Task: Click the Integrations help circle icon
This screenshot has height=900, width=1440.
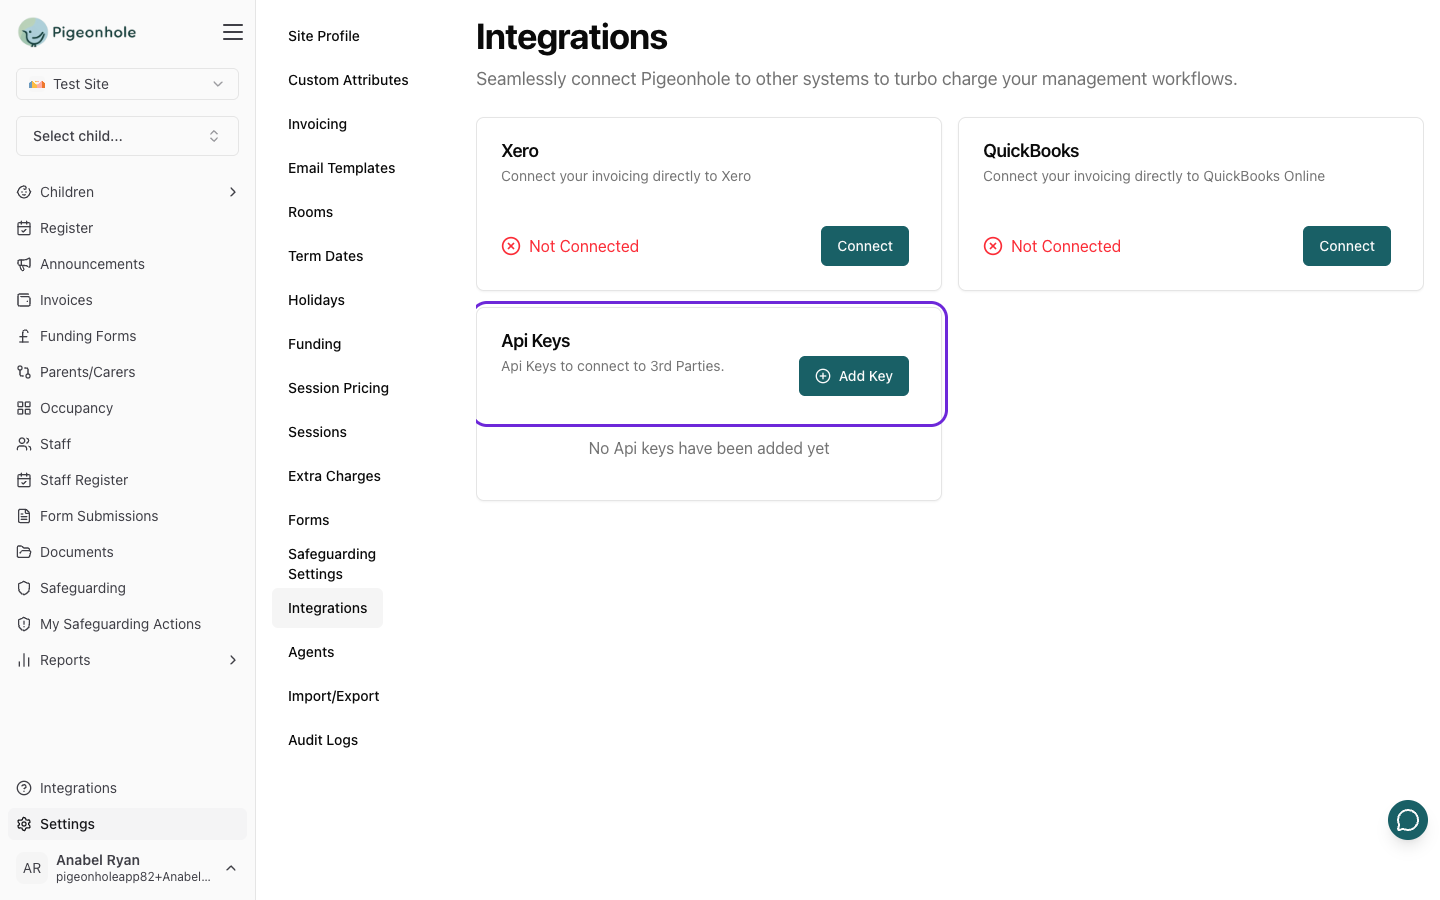Action: tap(24, 788)
